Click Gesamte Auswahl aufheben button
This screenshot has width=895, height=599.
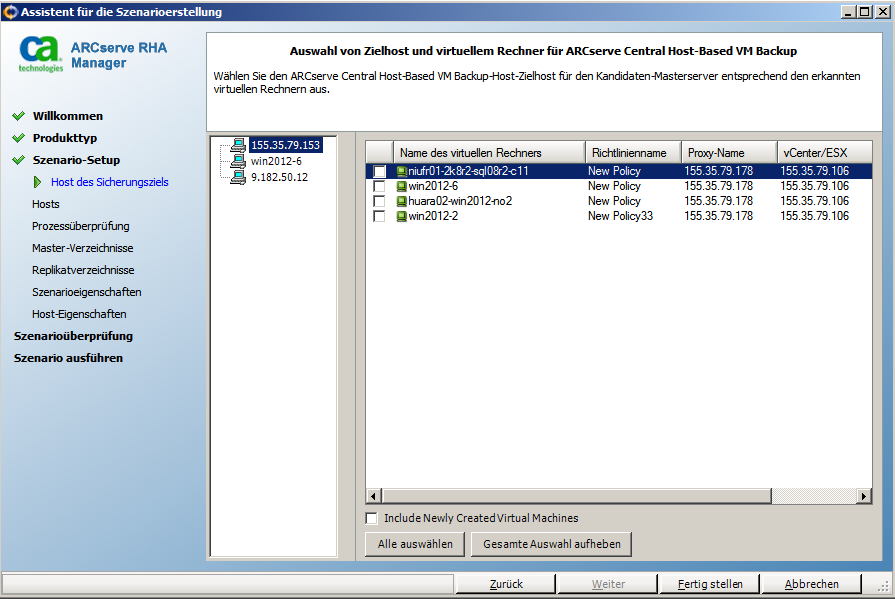tap(551, 544)
